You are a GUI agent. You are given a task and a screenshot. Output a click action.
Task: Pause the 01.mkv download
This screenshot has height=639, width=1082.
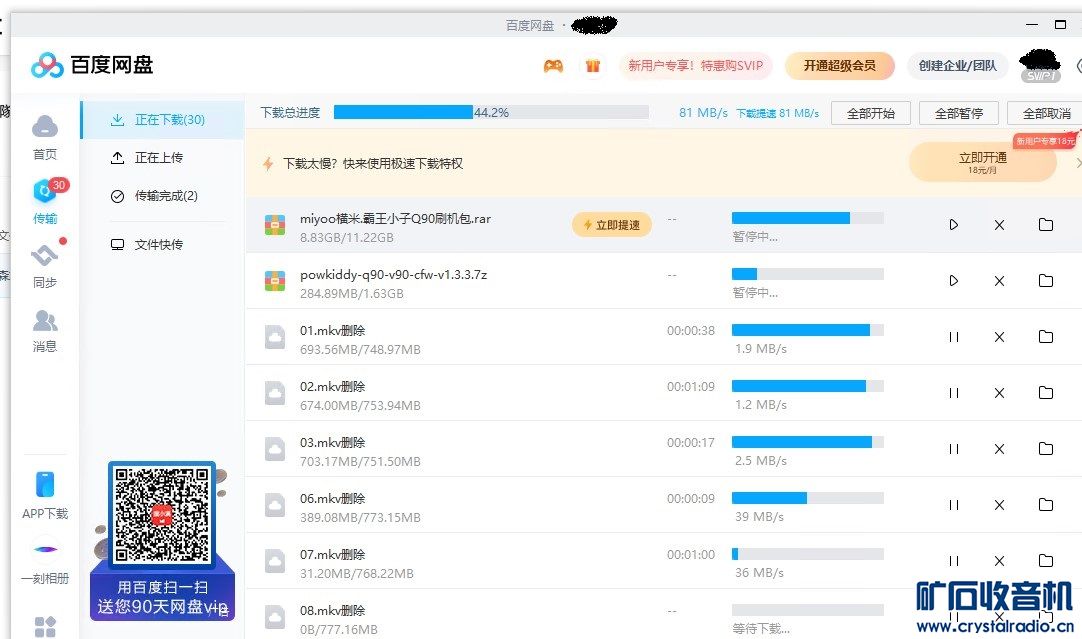point(954,337)
